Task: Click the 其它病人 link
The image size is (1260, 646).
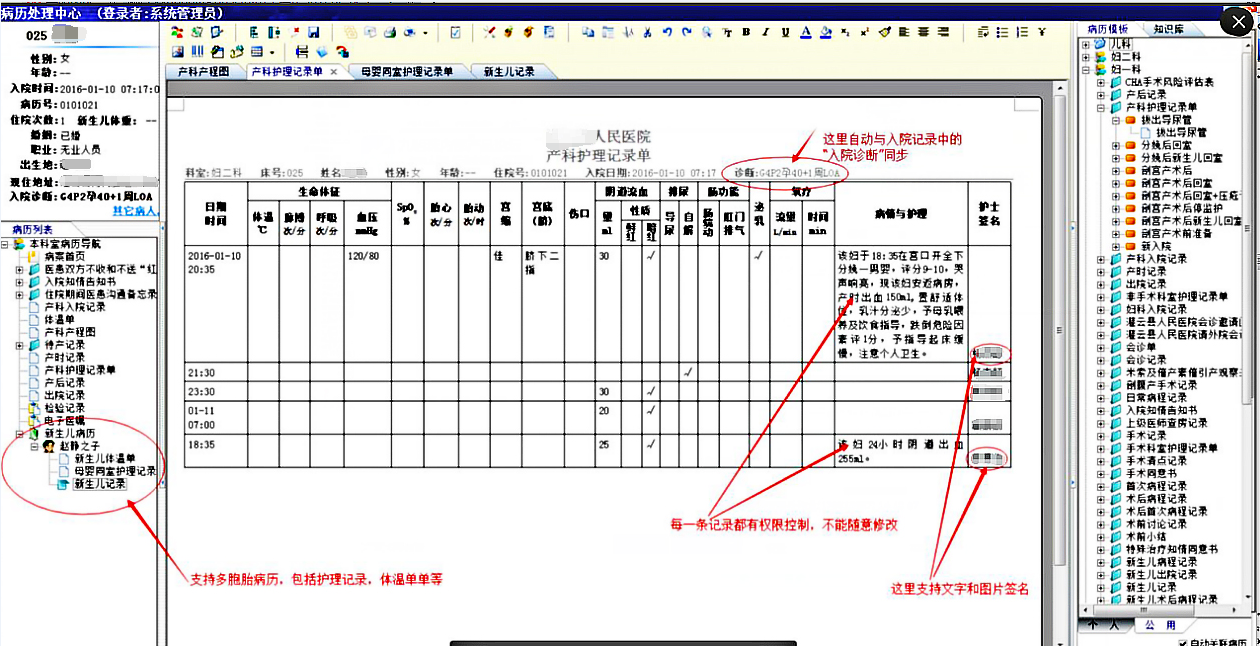Action: point(135,210)
